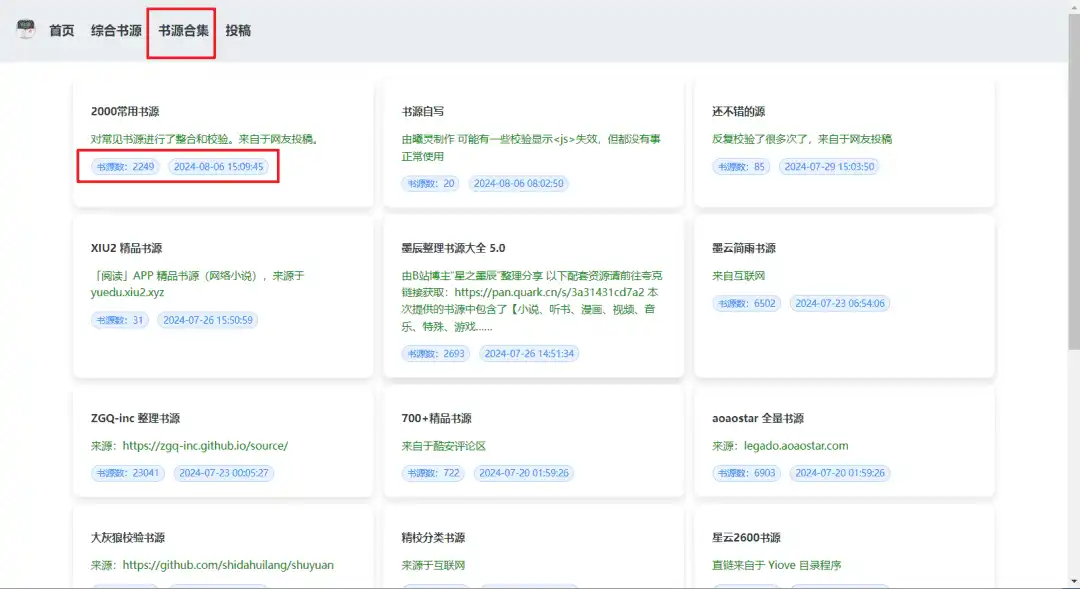Click the 书源数: 85 badge
Viewport: 1080px width, 589px height.
pyautogui.click(x=741, y=167)
